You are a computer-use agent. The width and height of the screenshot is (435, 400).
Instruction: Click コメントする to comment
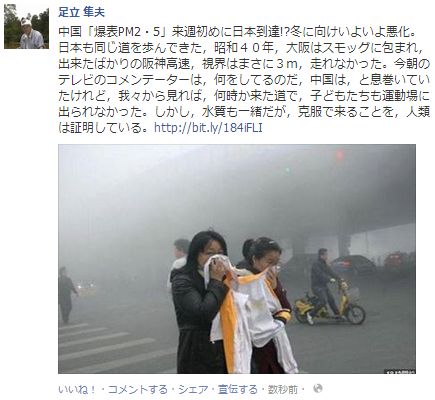[138, 389]
